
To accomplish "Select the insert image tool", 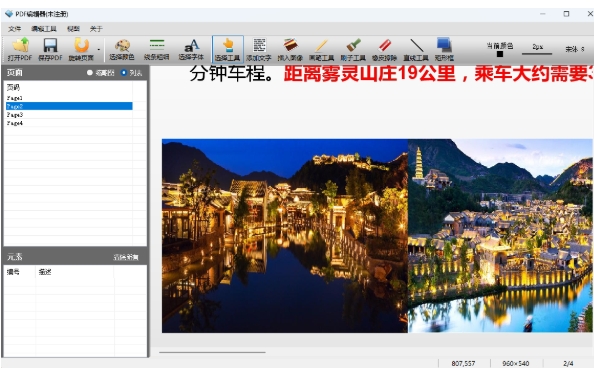I will tap(290, 49).
